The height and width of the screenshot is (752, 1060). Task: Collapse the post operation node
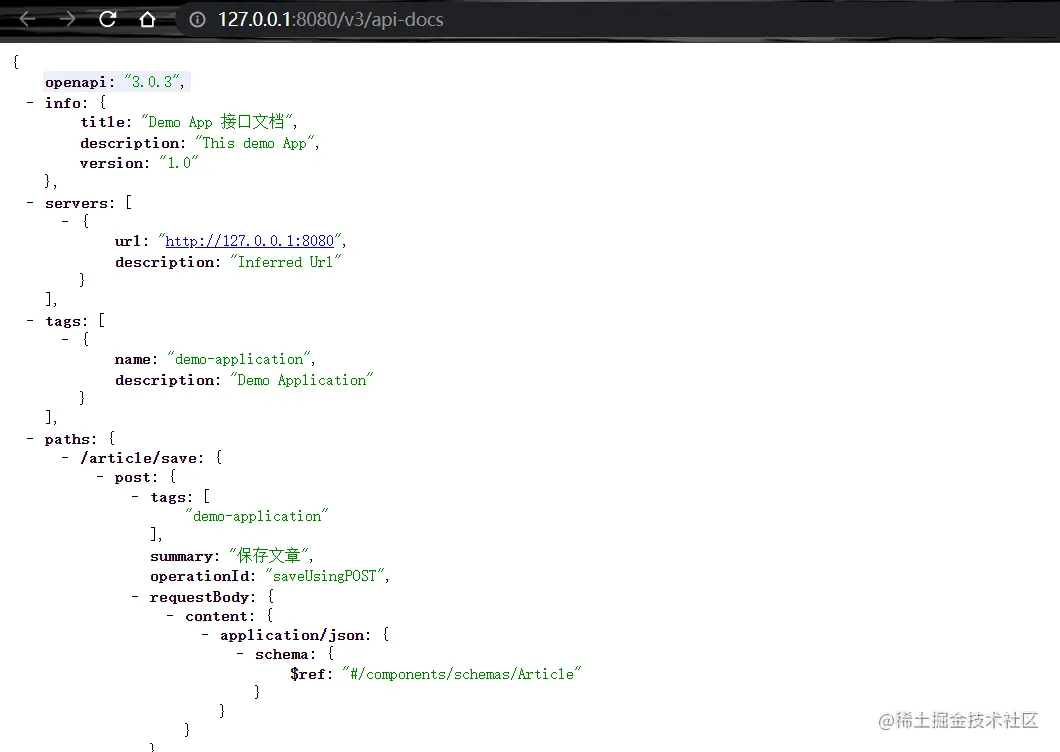click(x=100, y=477)
